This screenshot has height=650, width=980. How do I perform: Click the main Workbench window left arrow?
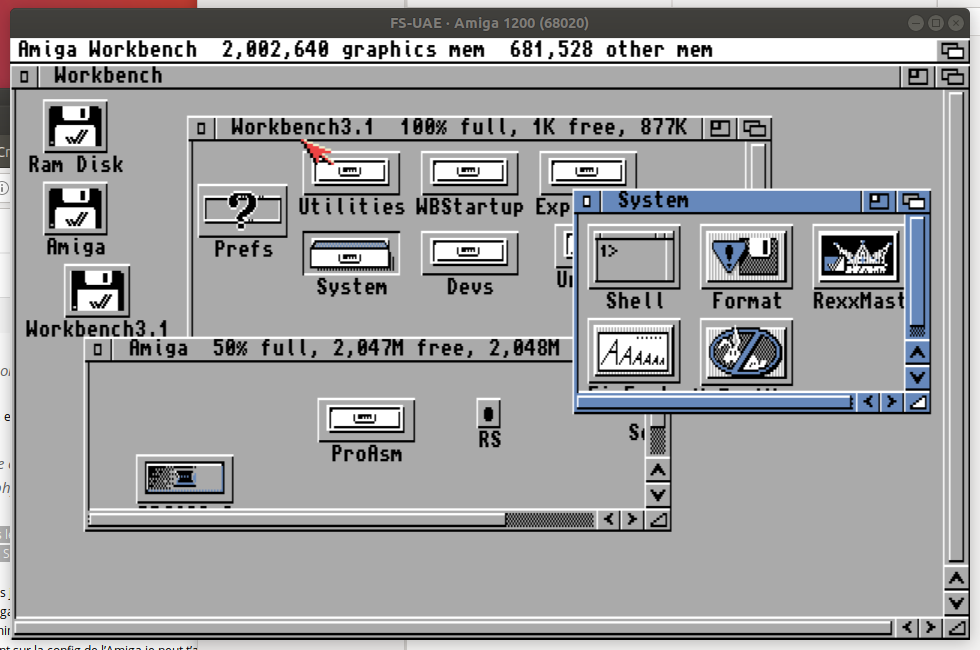907,627
